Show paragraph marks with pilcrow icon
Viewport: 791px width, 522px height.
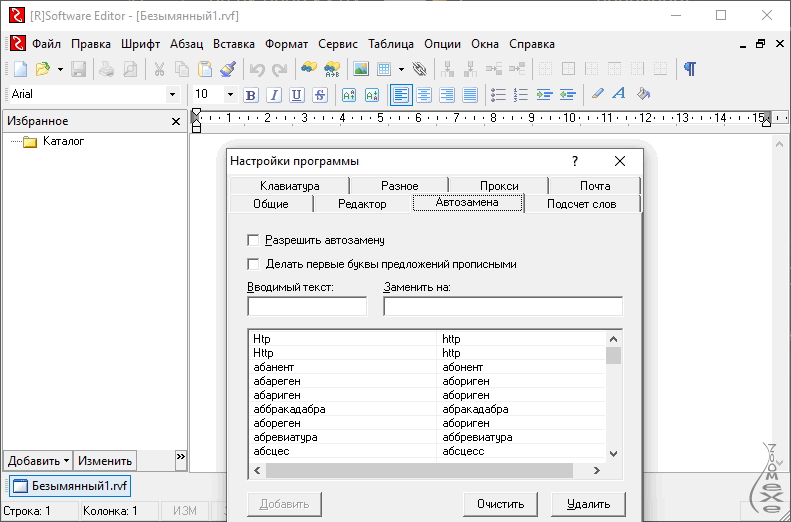coord(689,69)
